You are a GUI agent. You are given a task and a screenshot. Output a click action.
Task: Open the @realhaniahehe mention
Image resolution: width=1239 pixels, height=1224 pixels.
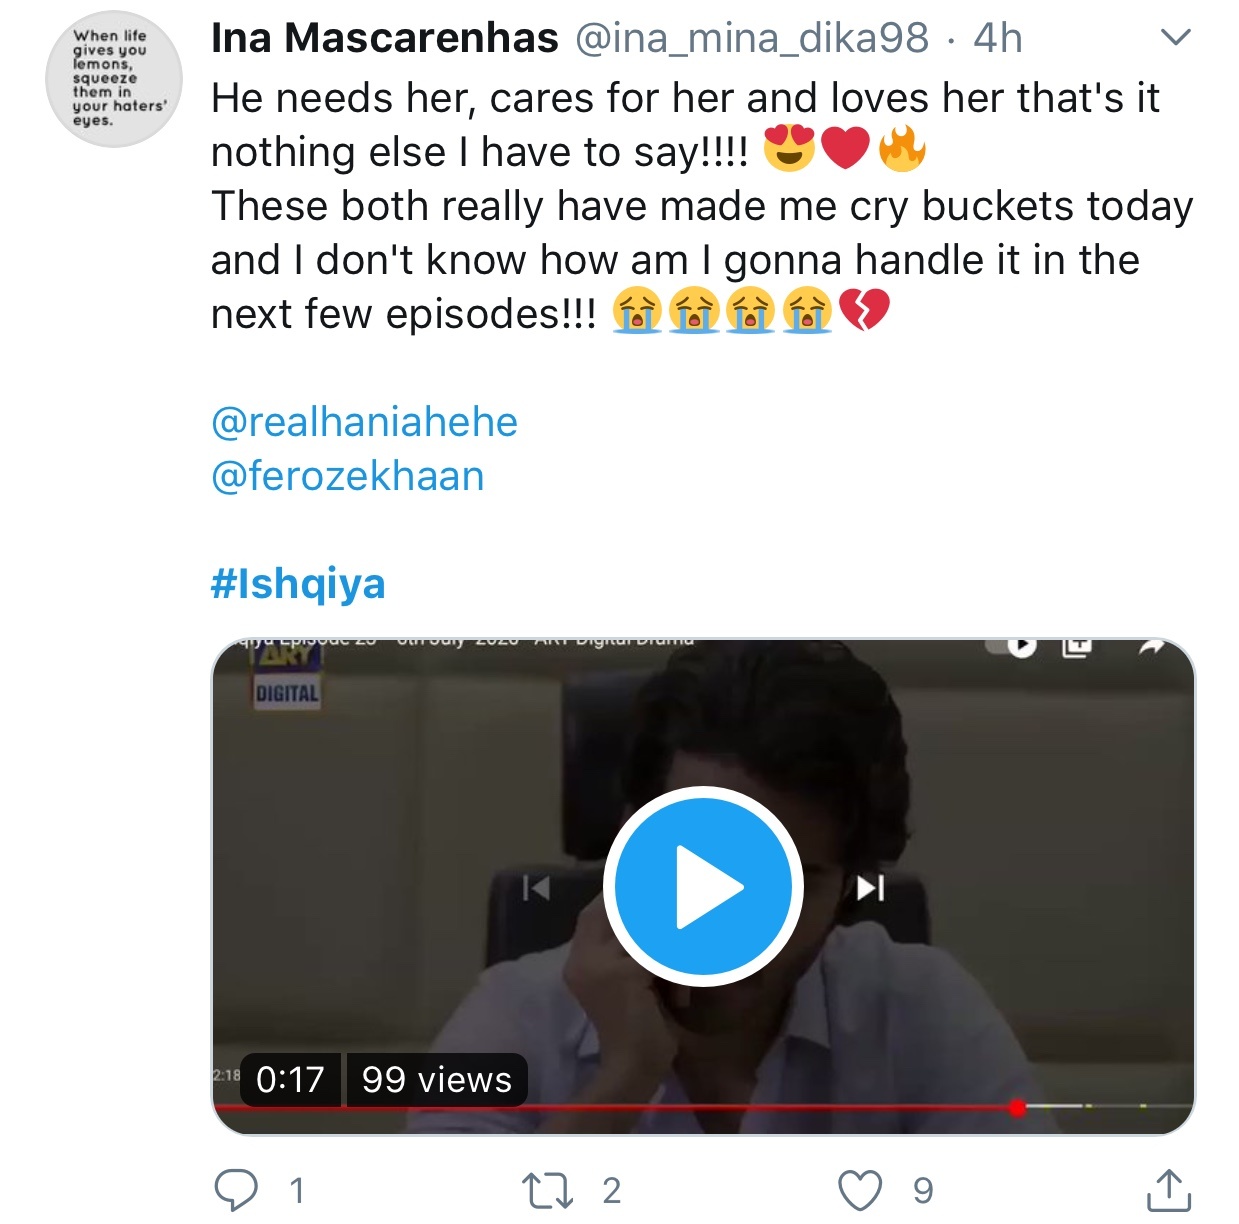(x=364, y=422)
